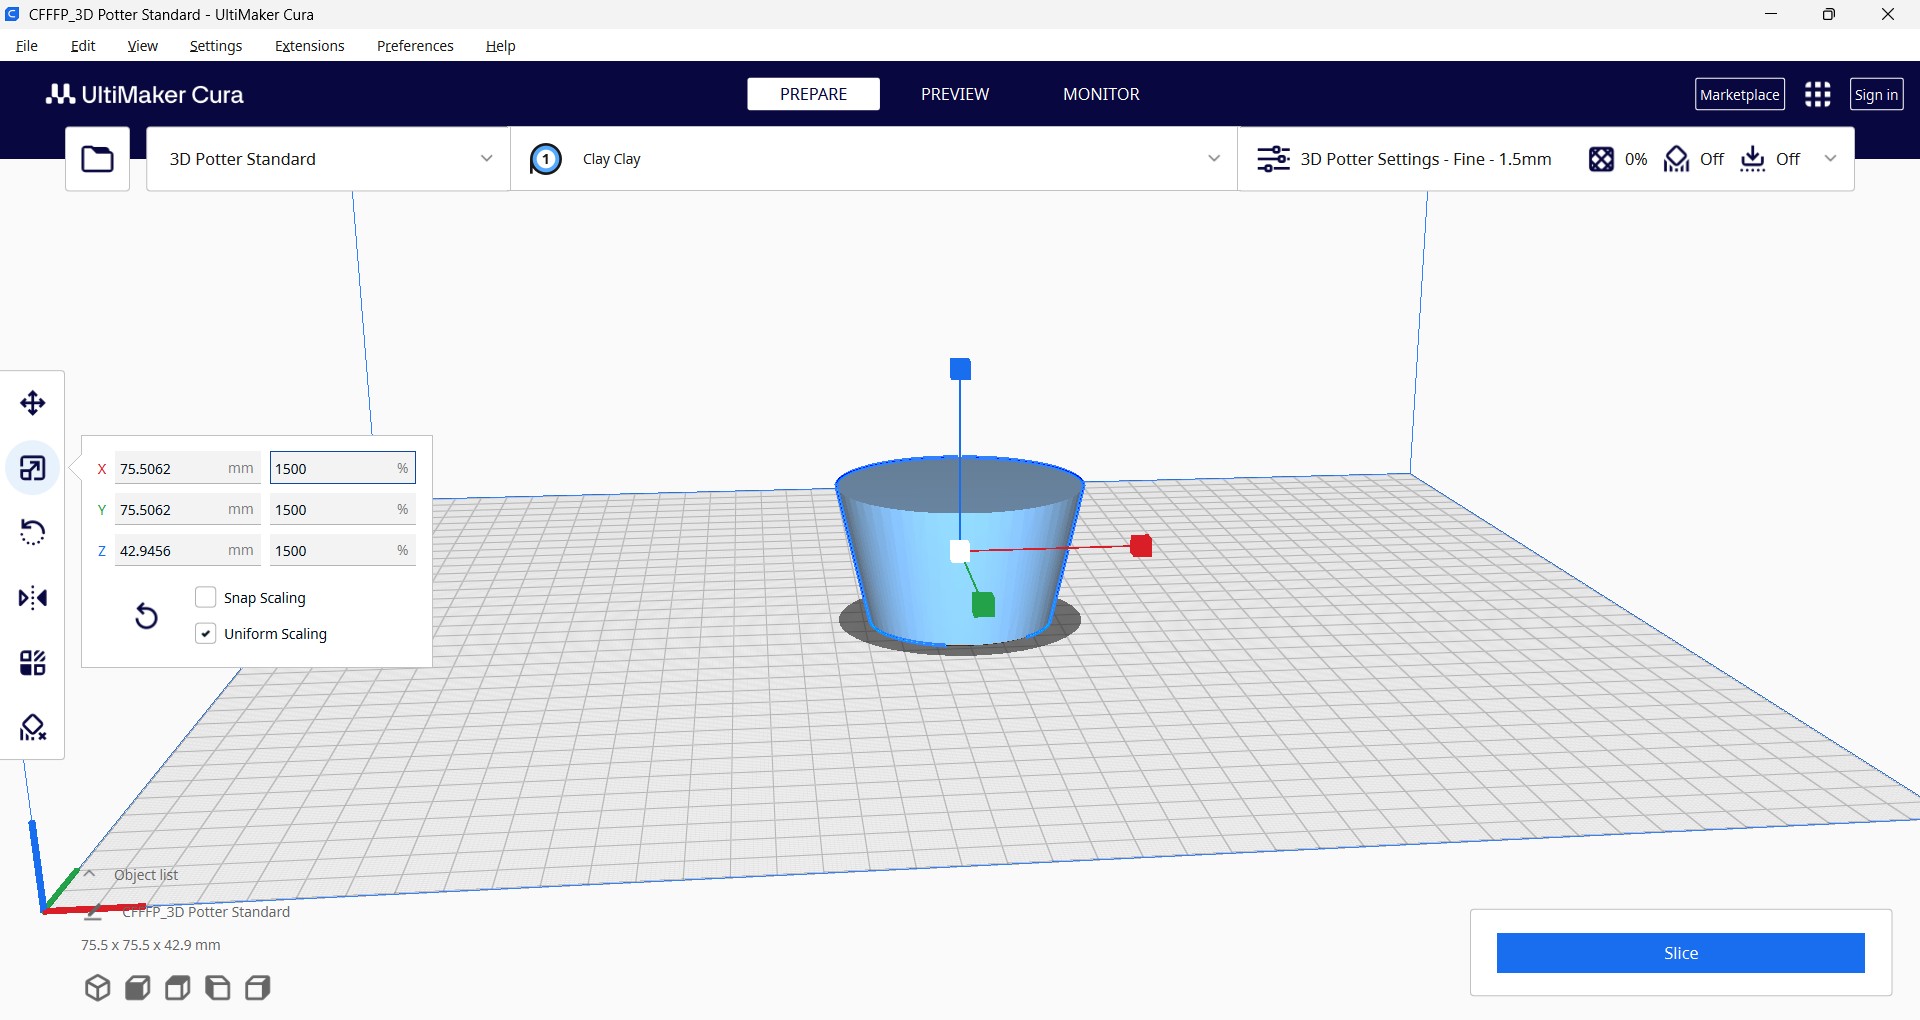Disable the Uniform Scaling checkbox
This screenshot has height=1020, width=1920.
pos(206,633)
